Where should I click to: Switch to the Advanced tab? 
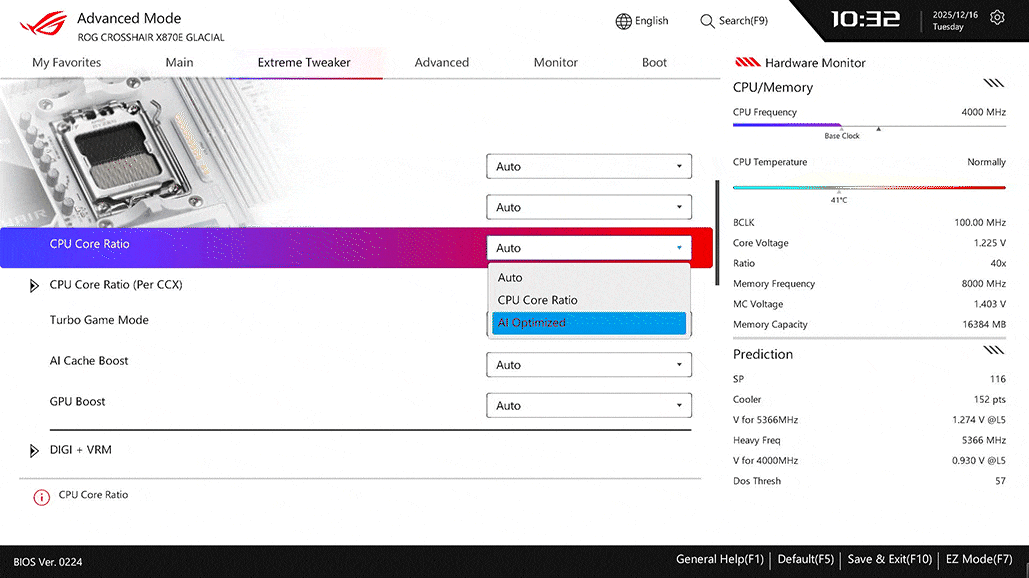coord(441,62)
